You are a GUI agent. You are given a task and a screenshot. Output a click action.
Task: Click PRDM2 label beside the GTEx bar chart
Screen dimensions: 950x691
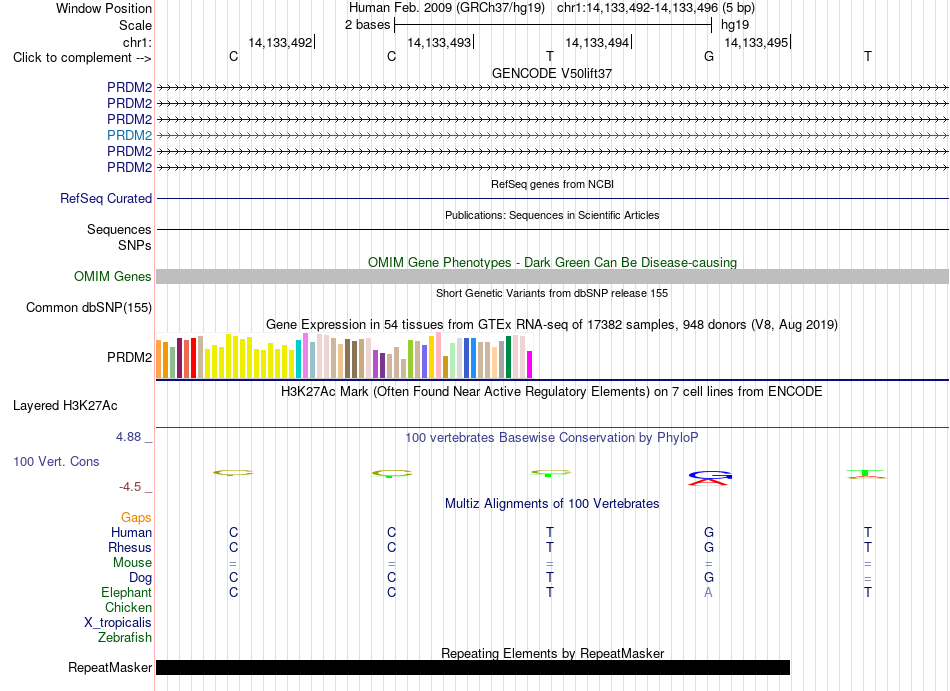click(x=129, y=357)
